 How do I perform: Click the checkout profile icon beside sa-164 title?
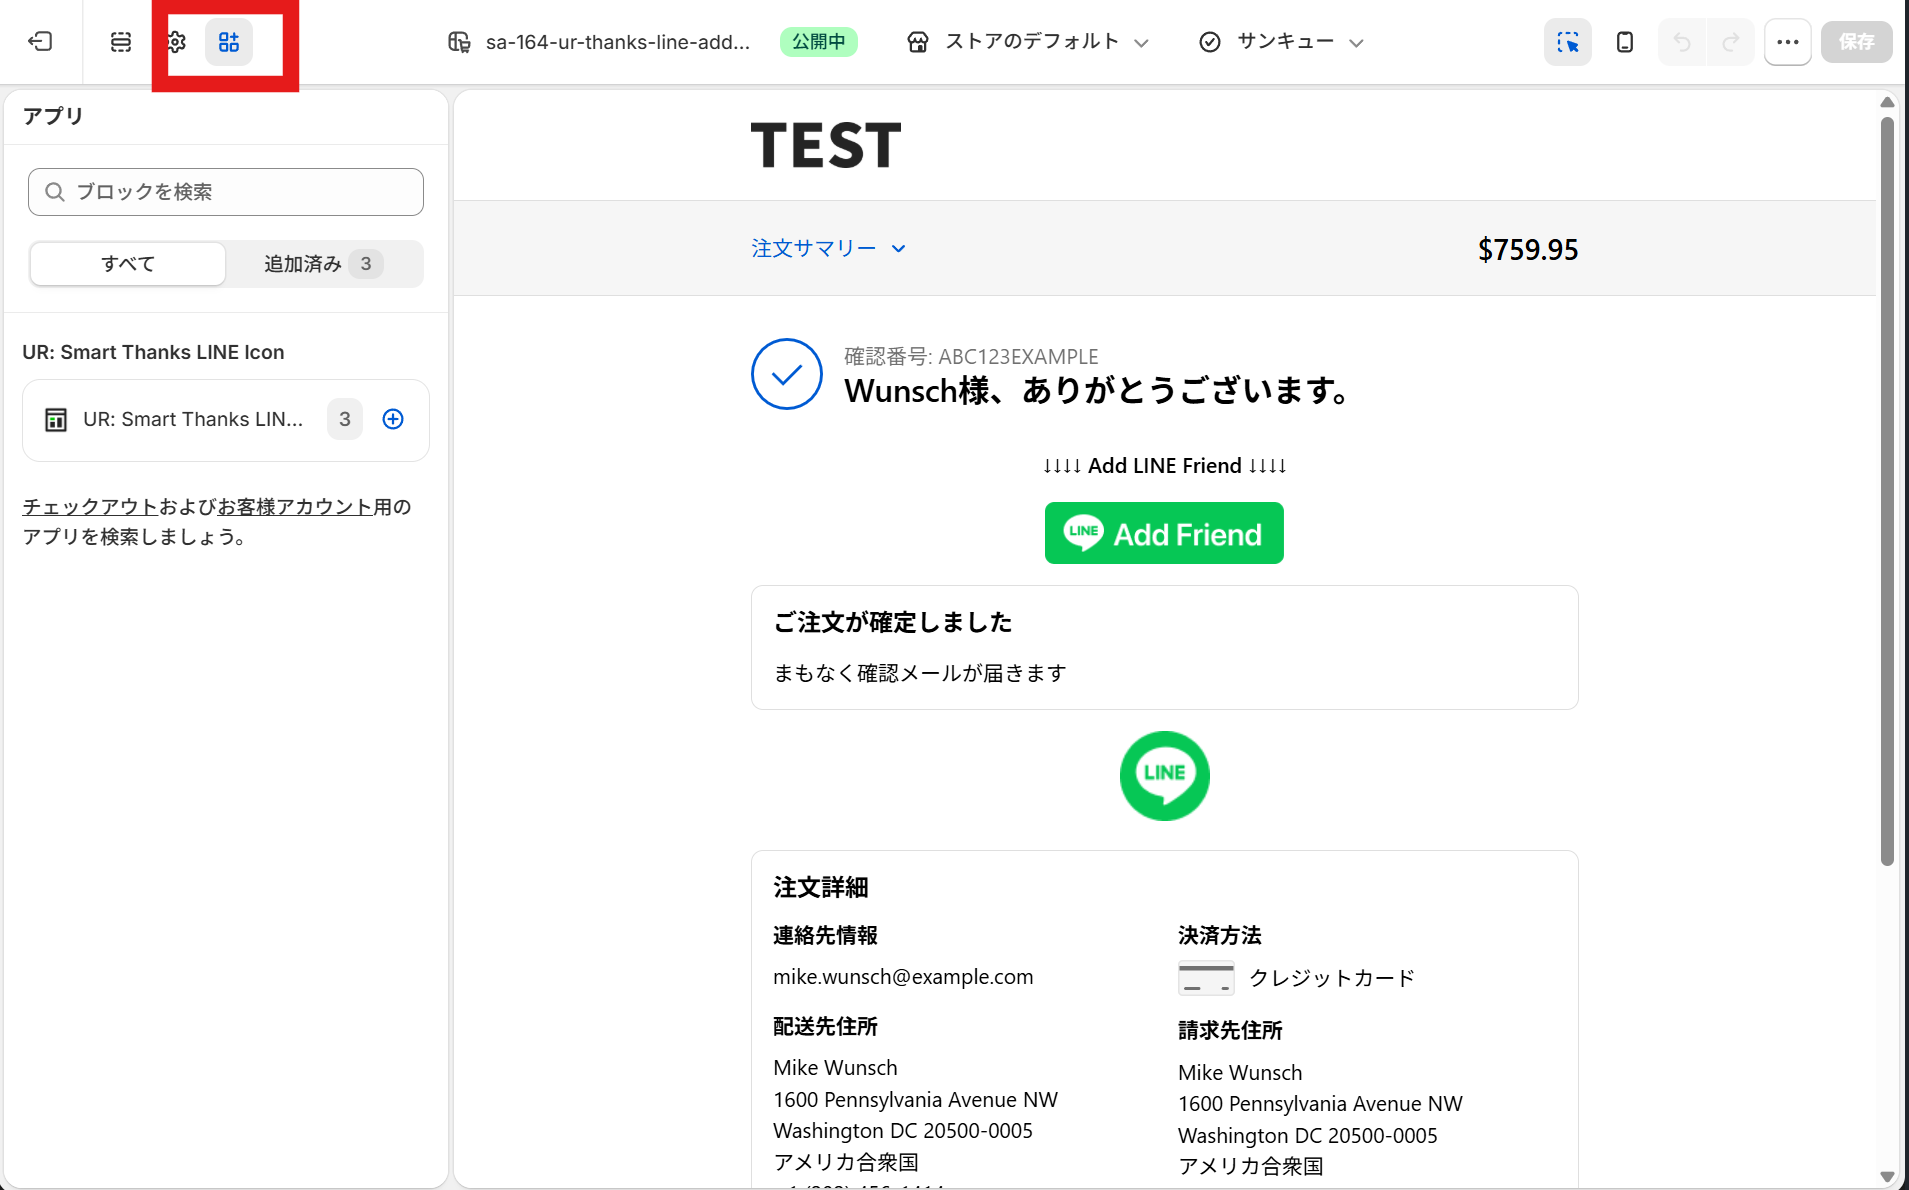(x=459, y=42)
